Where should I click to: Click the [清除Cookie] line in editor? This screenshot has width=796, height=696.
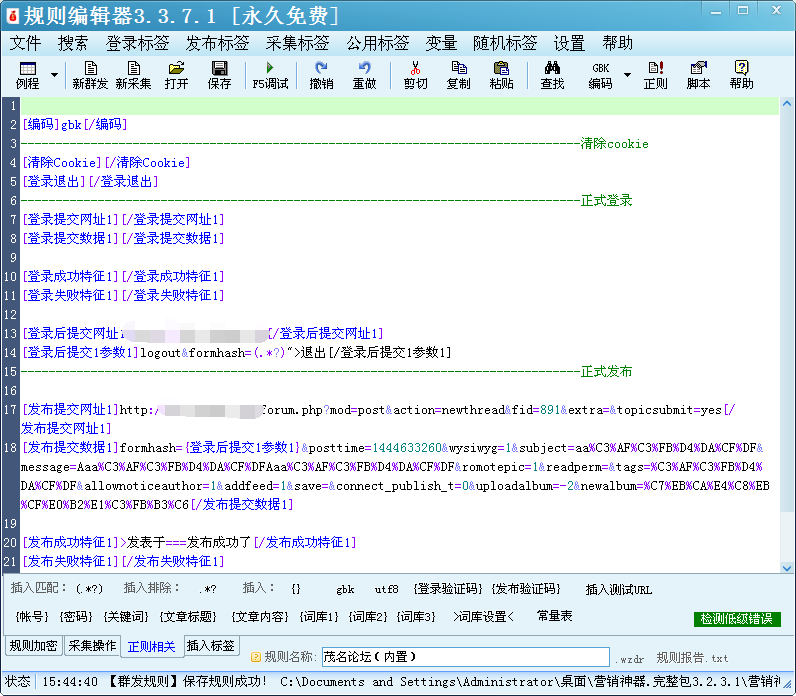106,162
